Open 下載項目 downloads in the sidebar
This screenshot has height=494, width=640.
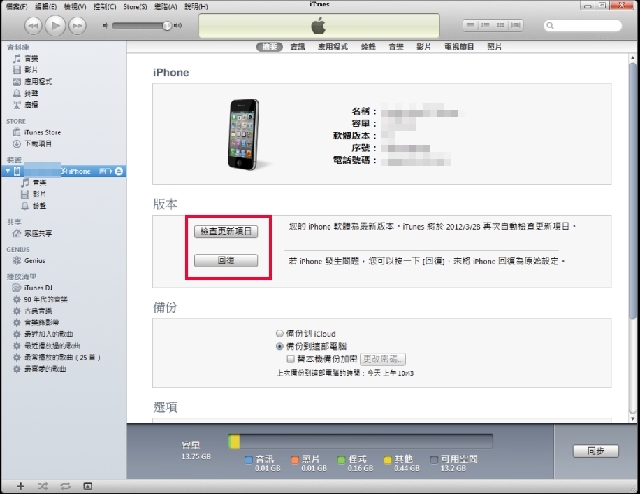point(32,144)
